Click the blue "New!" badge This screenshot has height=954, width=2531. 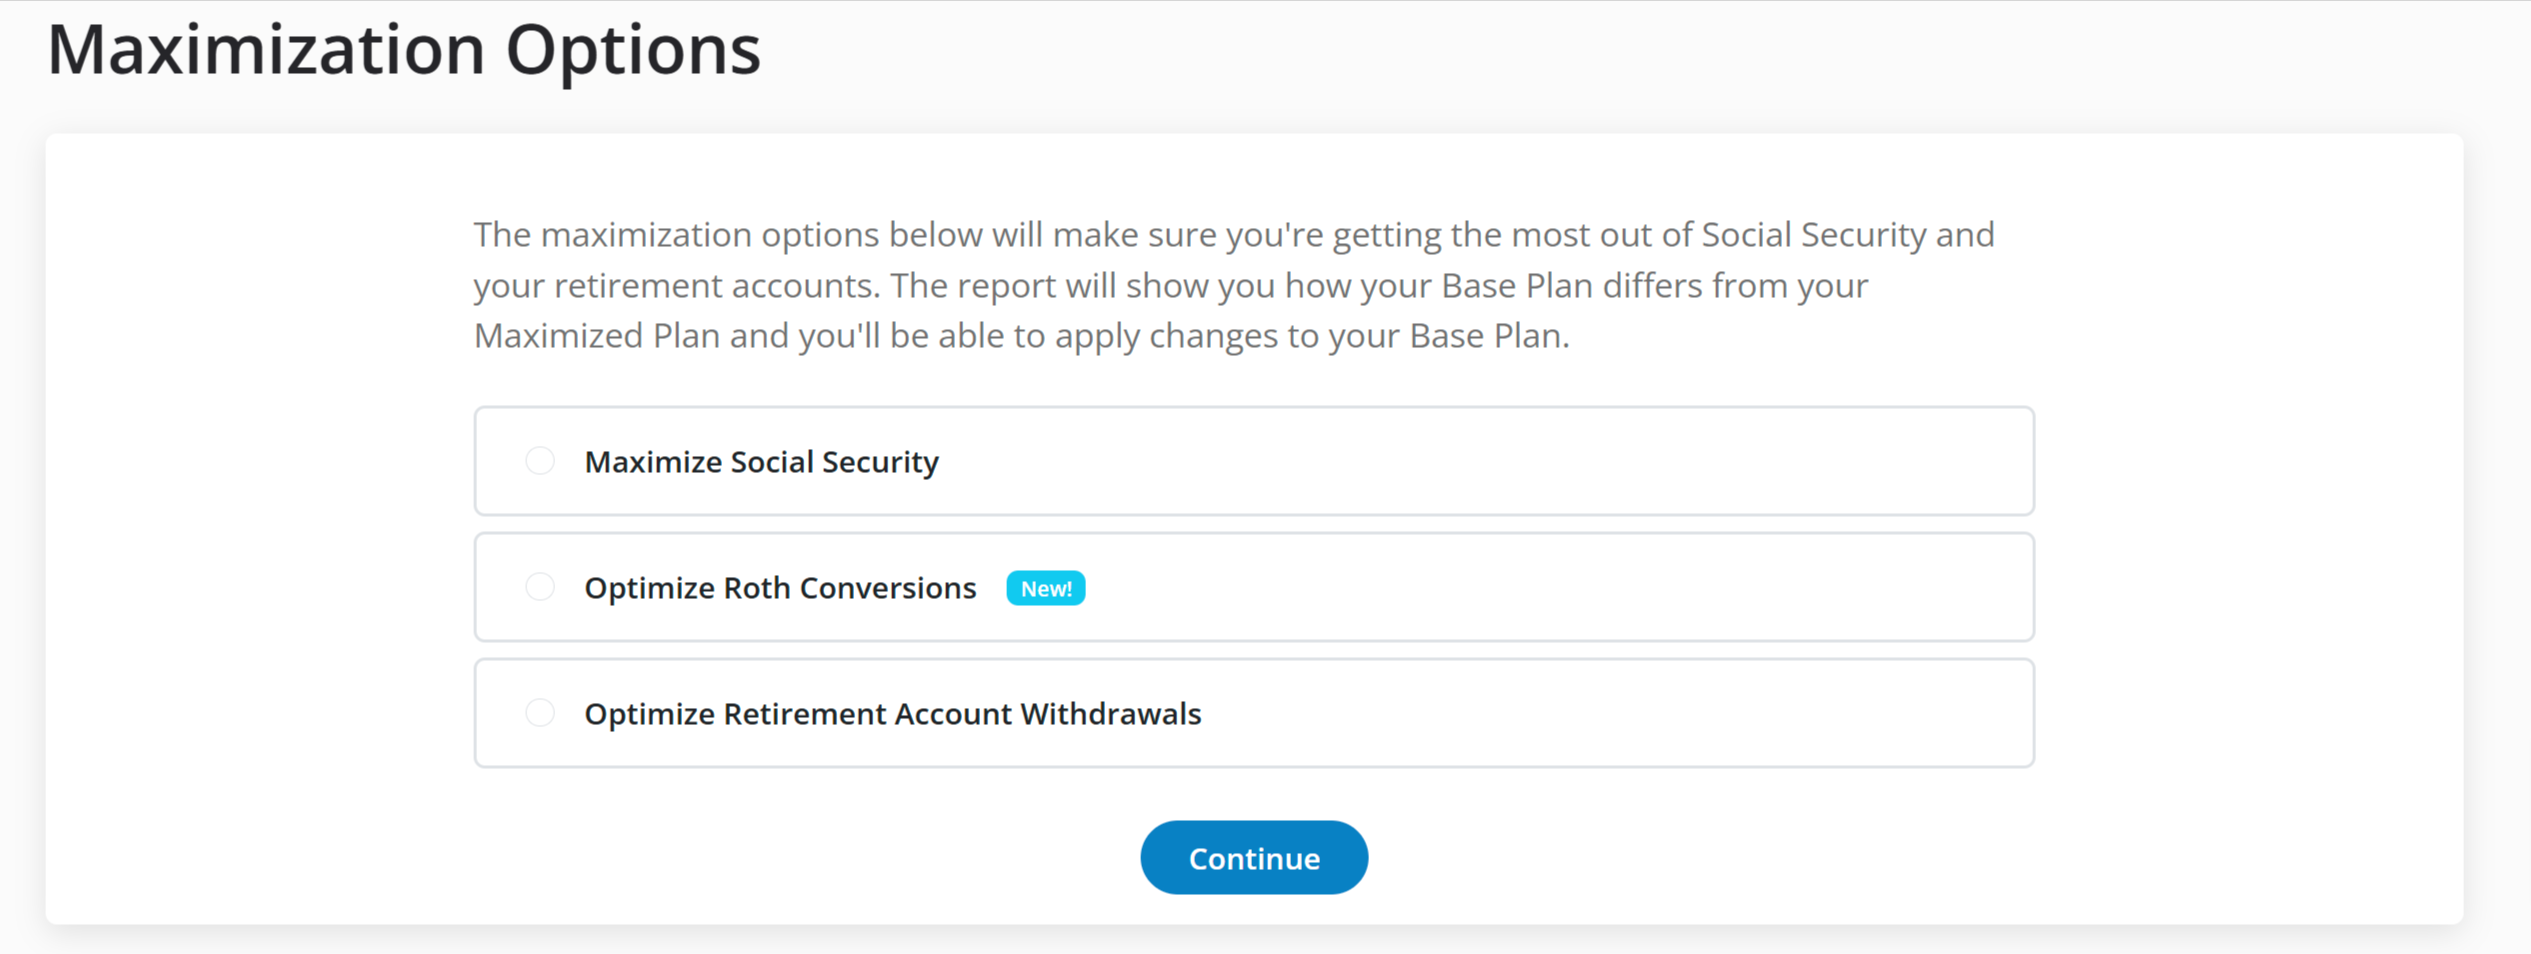coord(1045,588)
